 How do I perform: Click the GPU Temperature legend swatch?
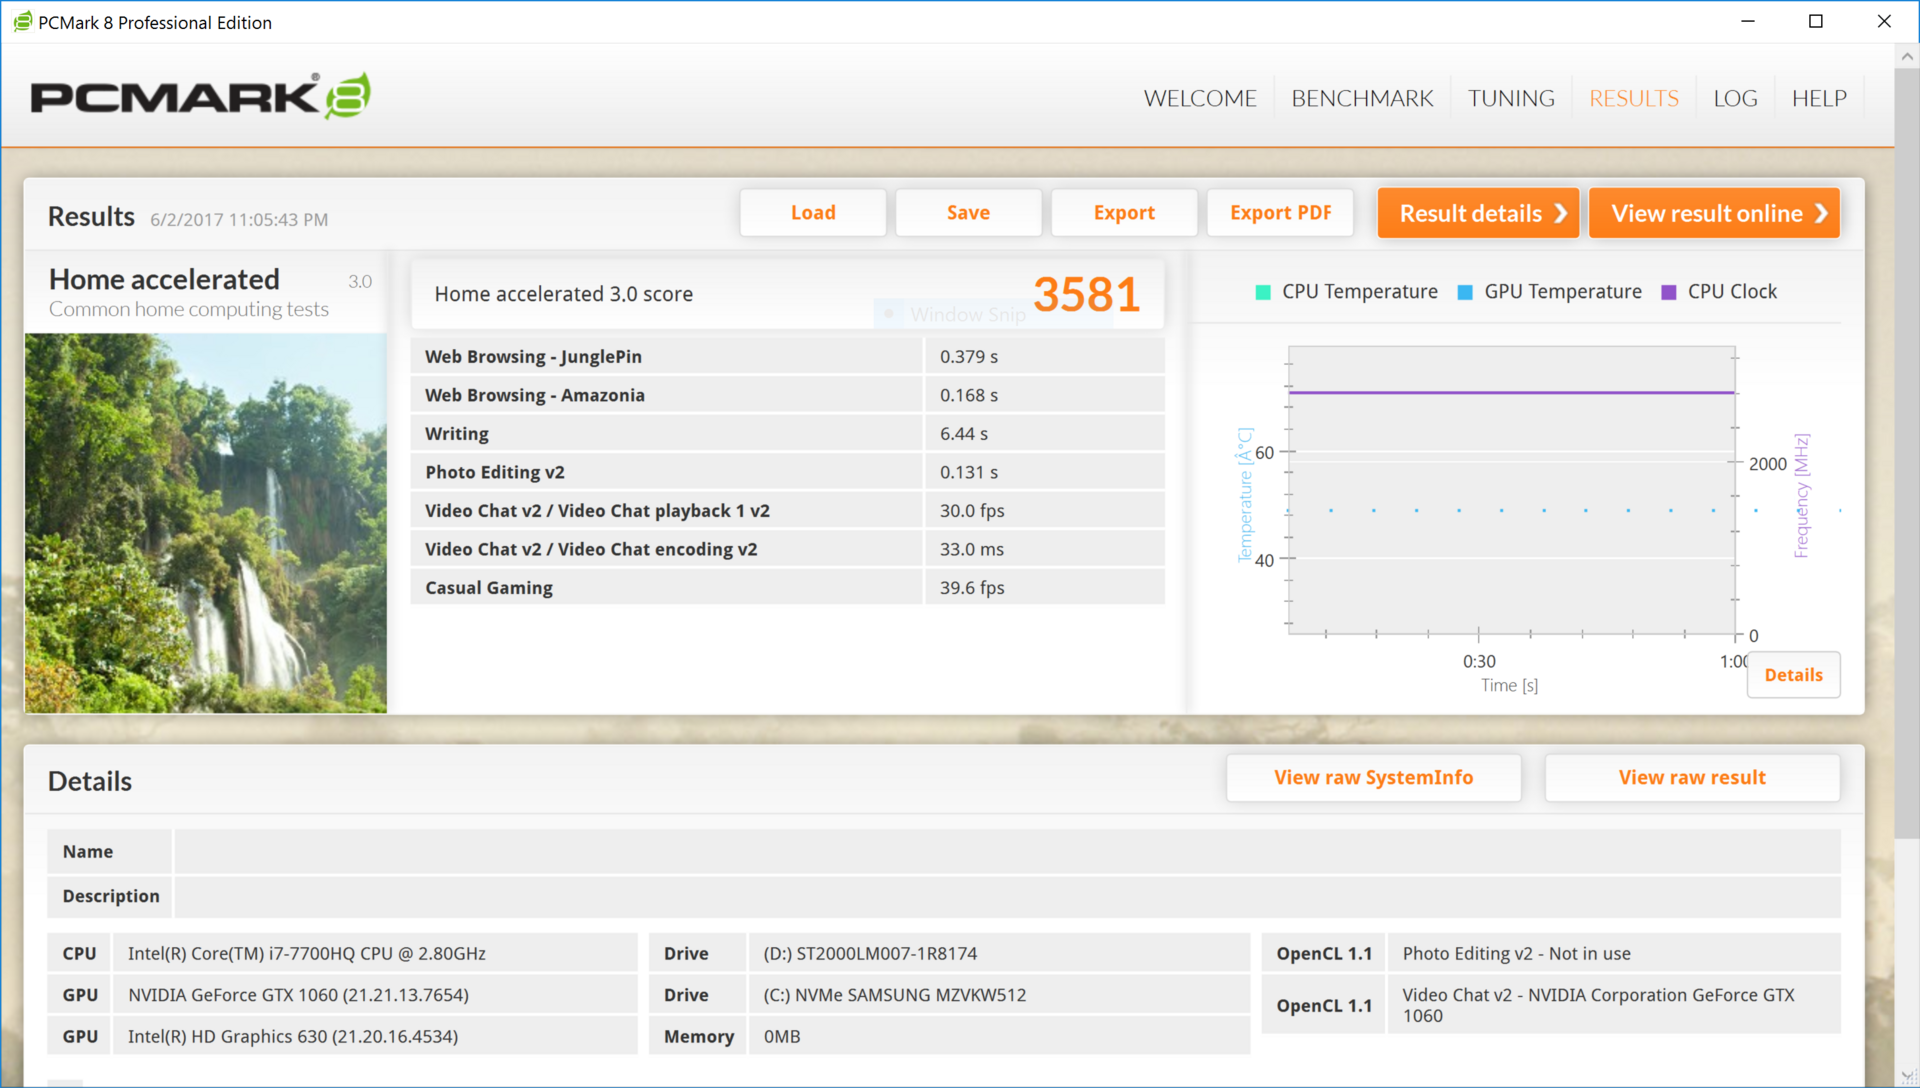[1465, 292]
